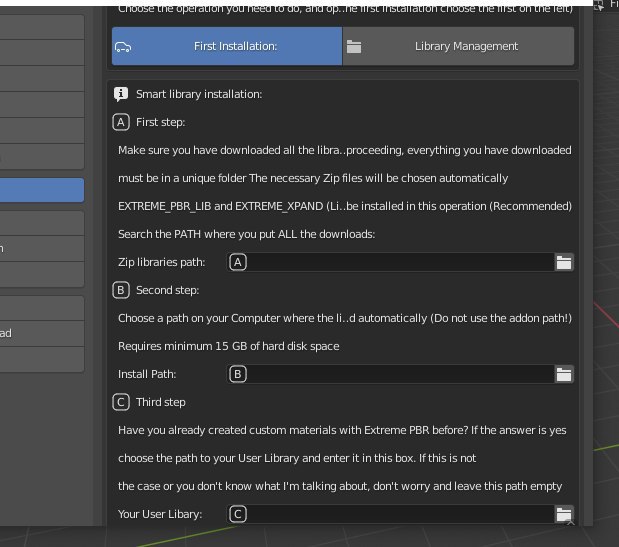Browse folder for Your User Libary

(564, 514)
